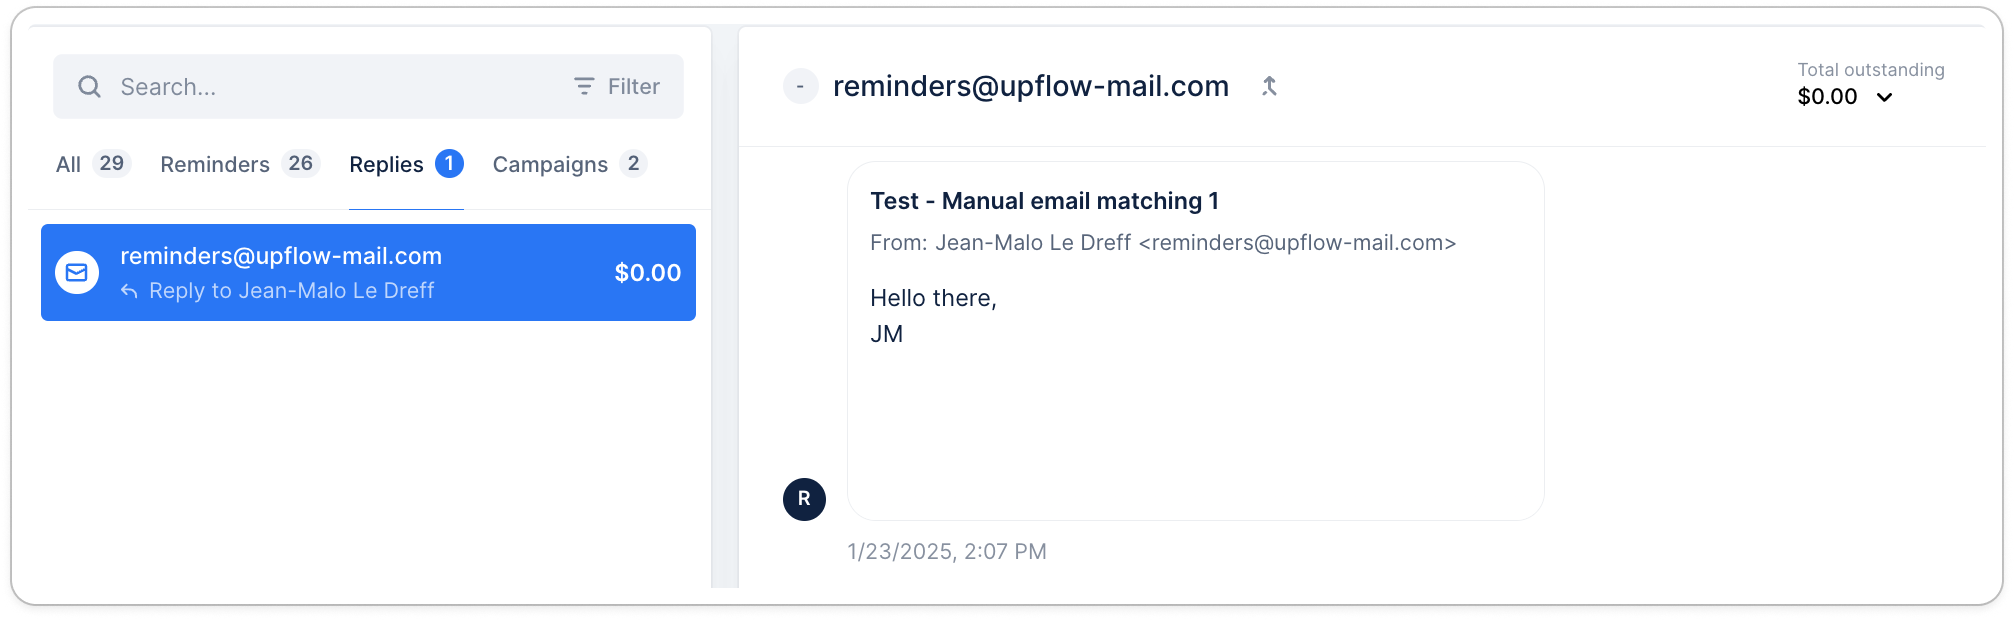Viewport: 2014px width, 620px height.
Task: Switch to the All tab
Action: (69, 164)
